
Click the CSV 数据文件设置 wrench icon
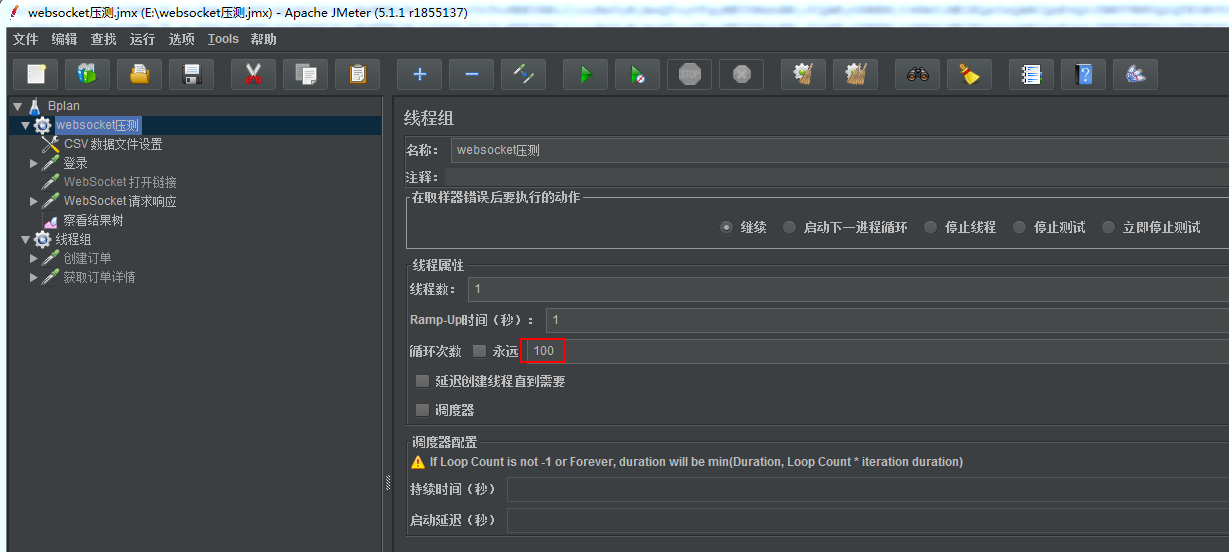[x=50, y=144]
